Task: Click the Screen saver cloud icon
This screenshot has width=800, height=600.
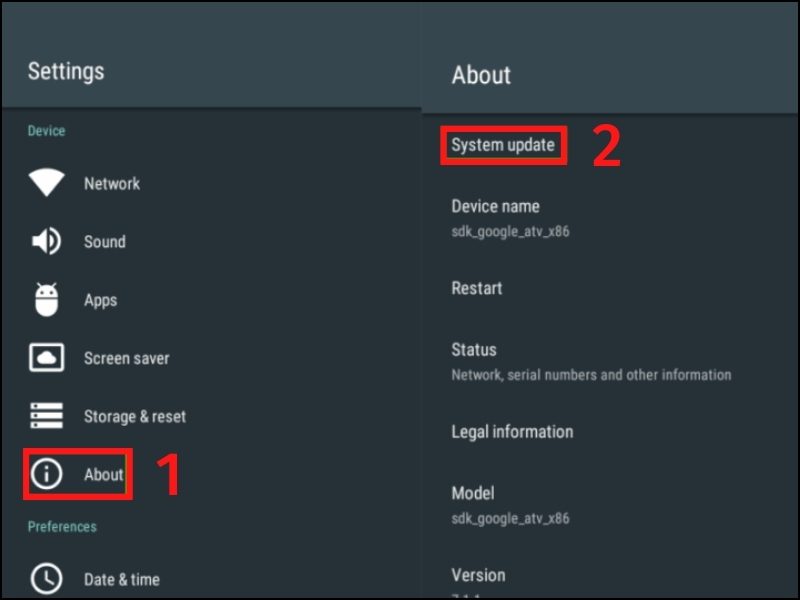Action: pos(47,358)
